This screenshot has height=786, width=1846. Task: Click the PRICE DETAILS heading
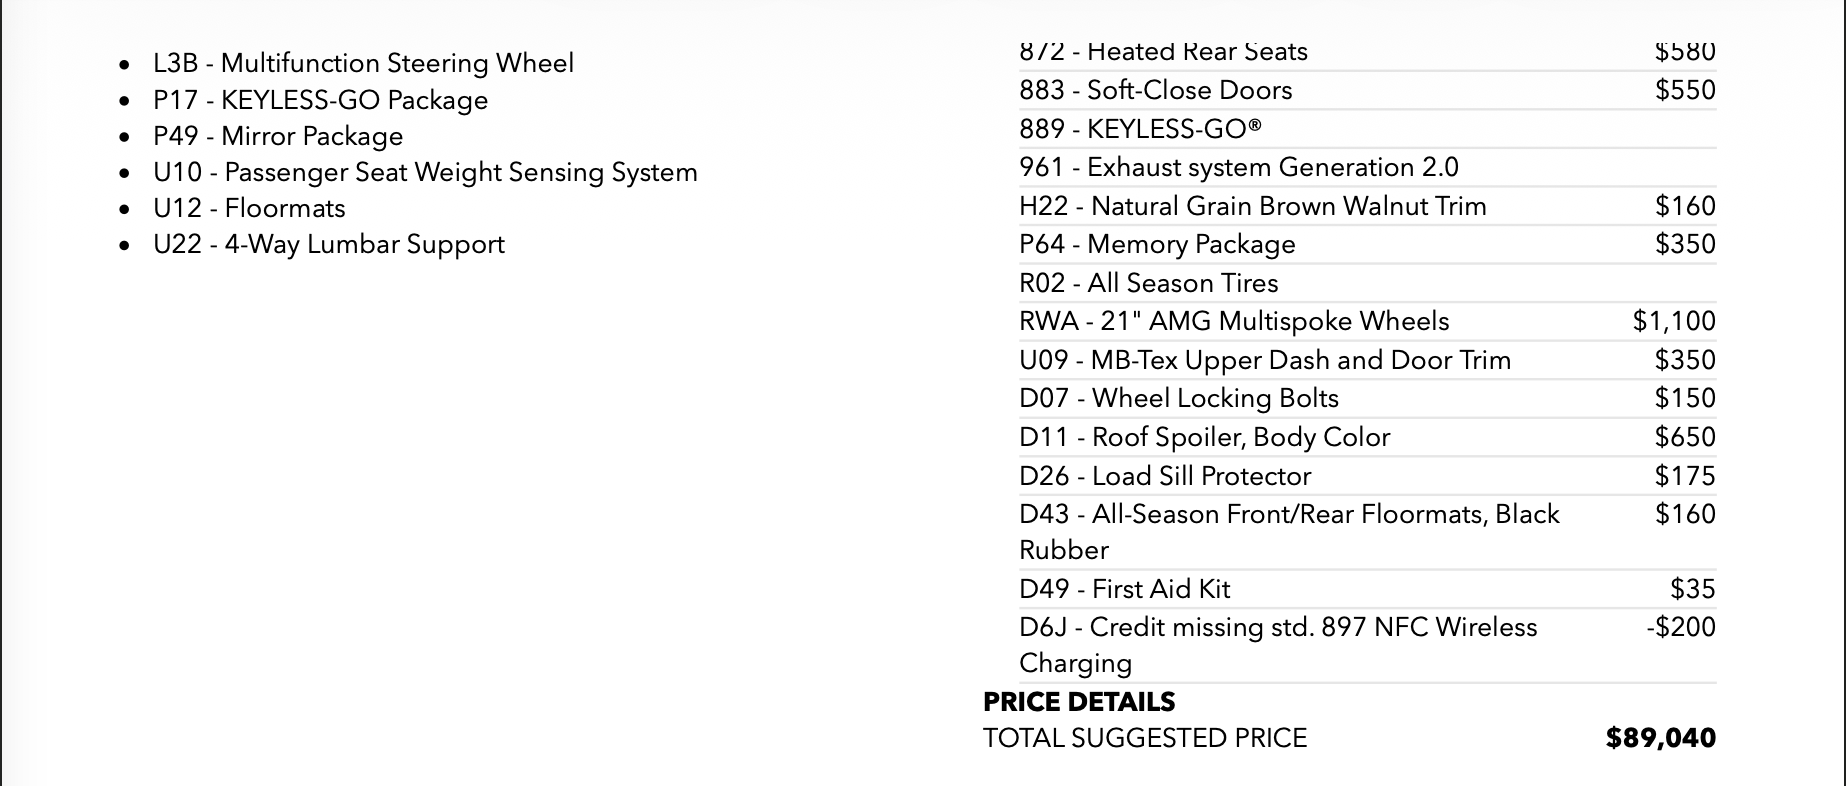coord(1079,702)
